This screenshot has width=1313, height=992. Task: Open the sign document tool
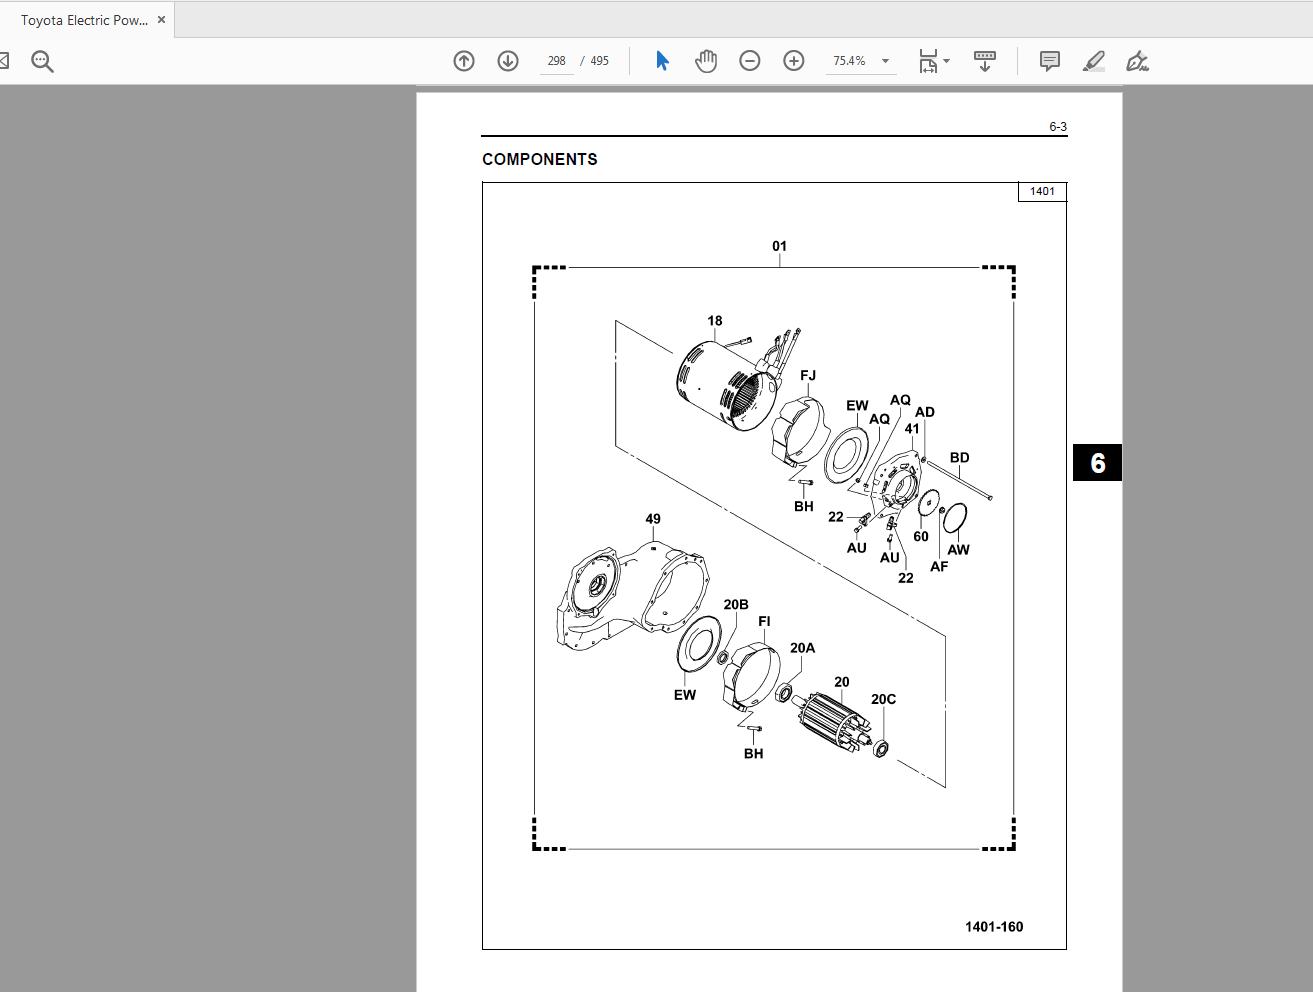(1137, 61)
